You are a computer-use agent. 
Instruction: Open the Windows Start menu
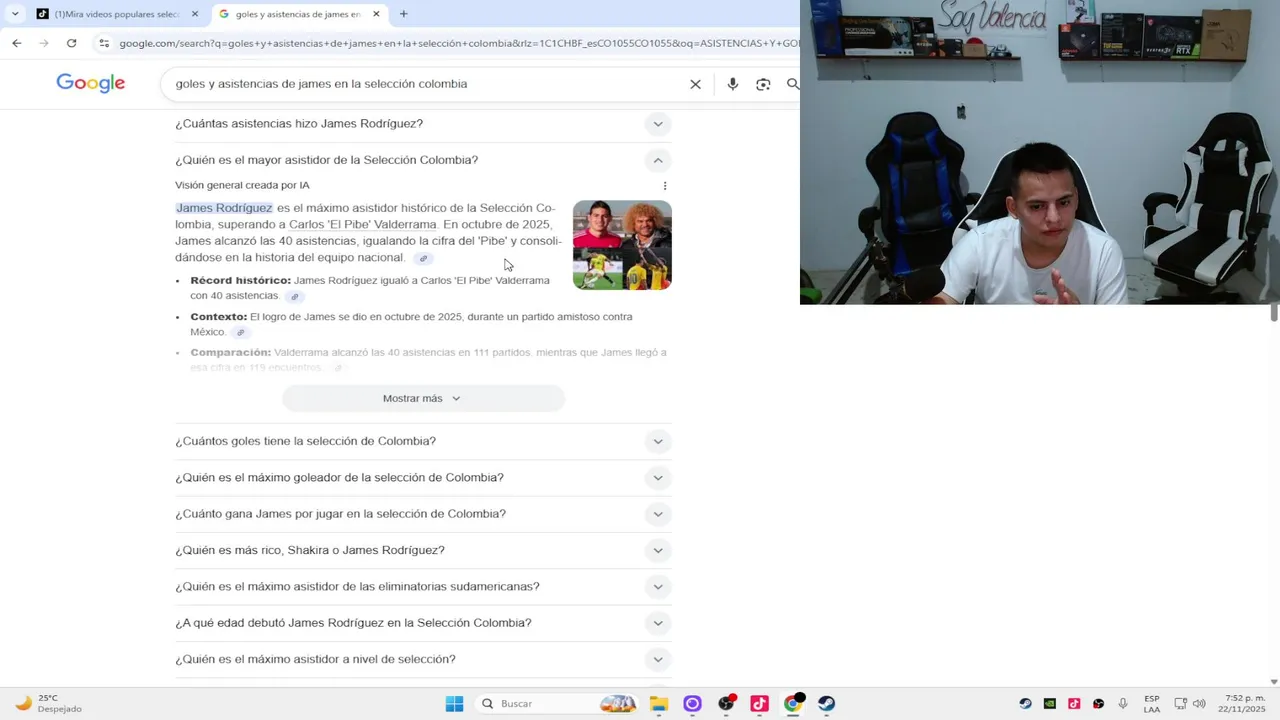454,704
